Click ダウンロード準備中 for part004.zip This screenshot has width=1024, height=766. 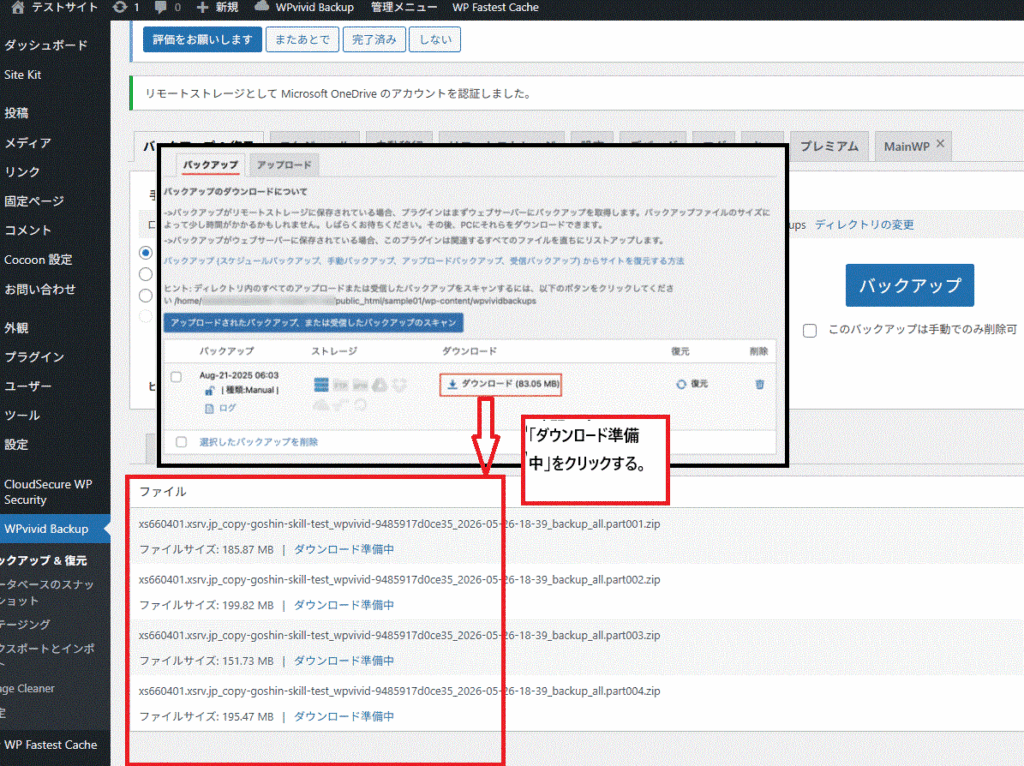[x=344, y=716]
